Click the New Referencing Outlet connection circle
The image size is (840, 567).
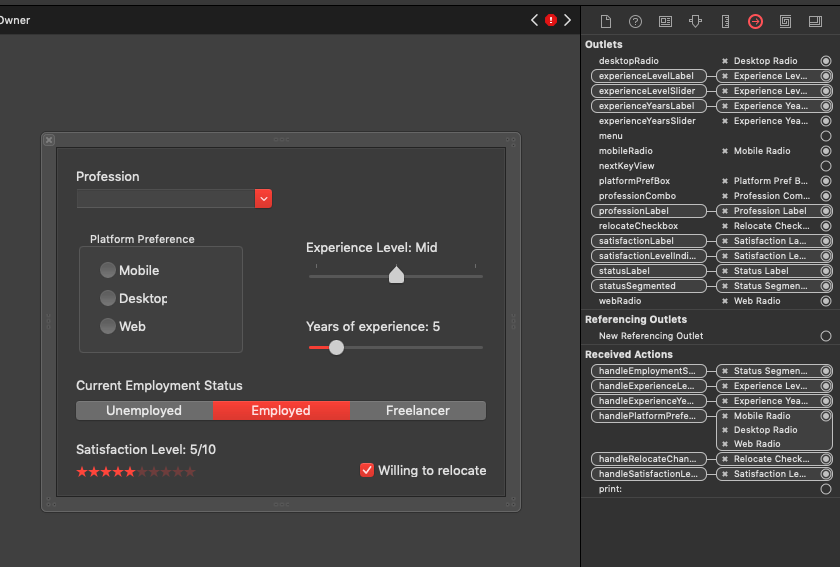826,336
